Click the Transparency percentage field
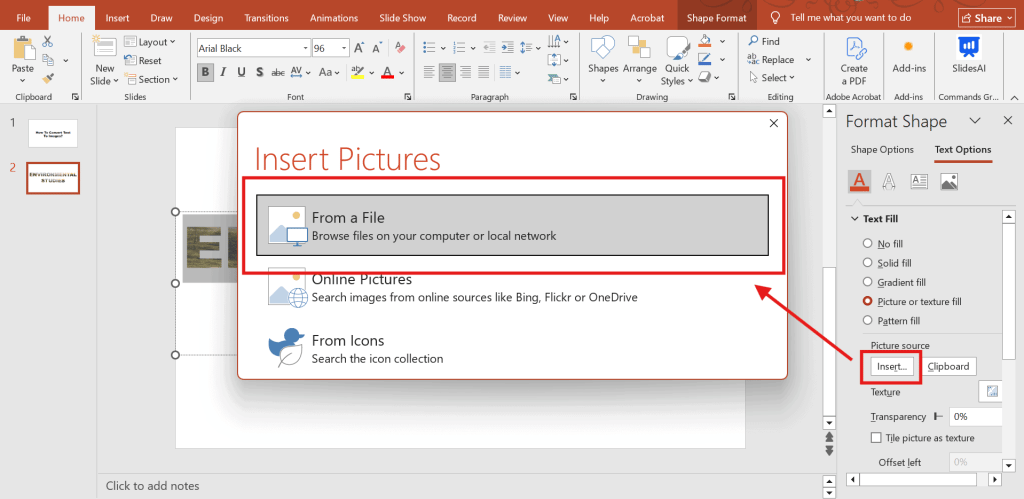Screen dimensions: 1024x499 (x=976, y=416)
